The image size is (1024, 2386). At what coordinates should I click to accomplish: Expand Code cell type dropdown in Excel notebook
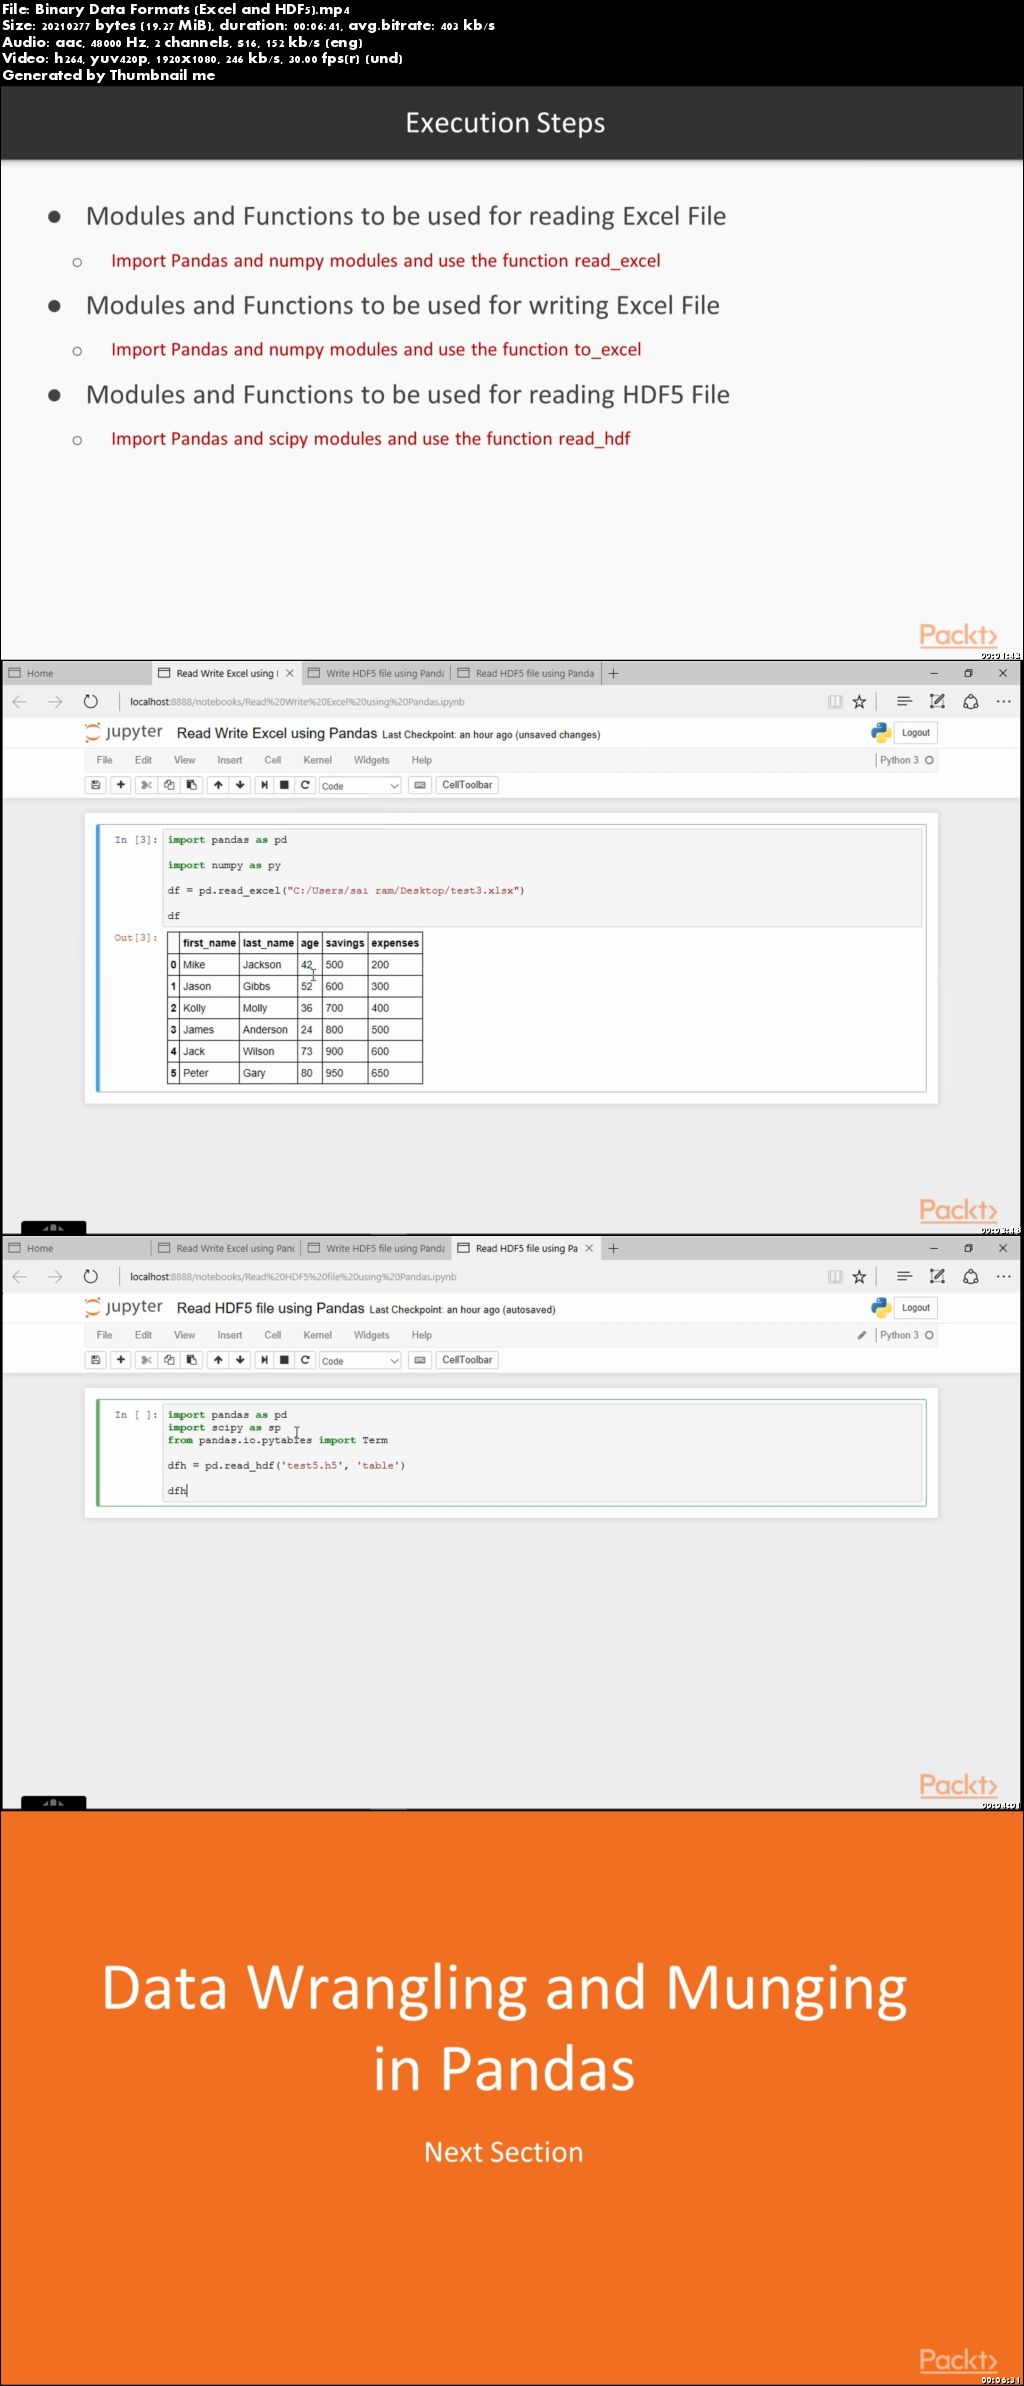tap(360, 786)
